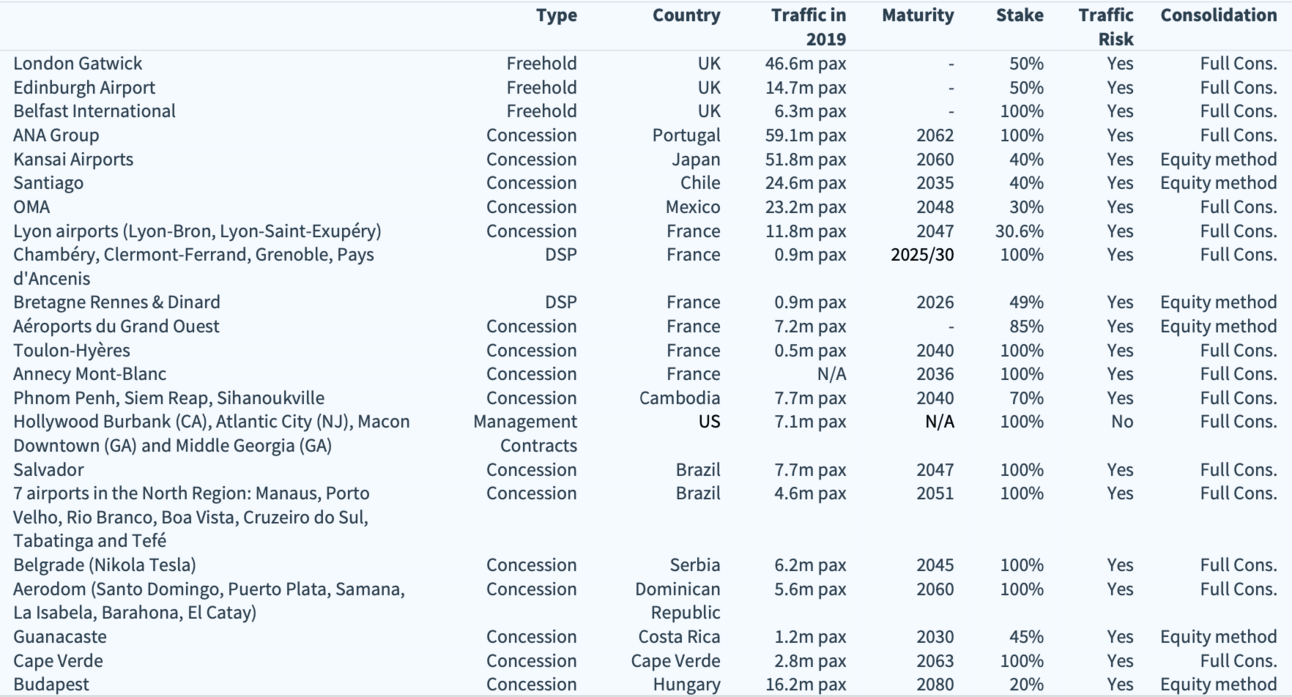Select the Maturity column header
1292x697 pixels.
point(918,16)
